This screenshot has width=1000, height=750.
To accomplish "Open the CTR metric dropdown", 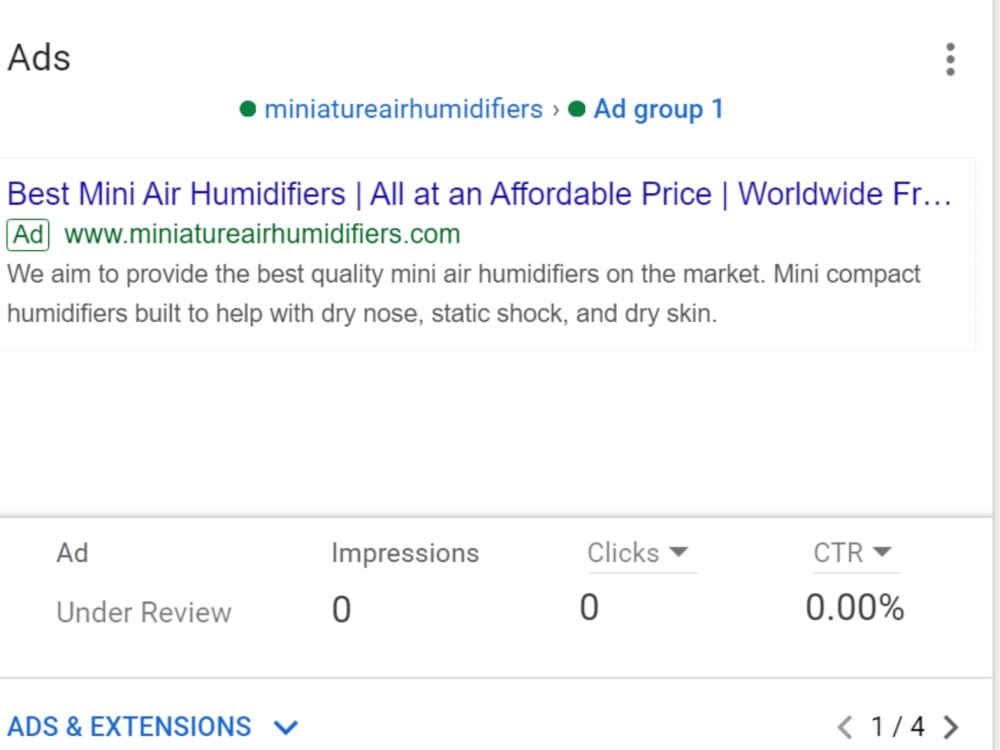I will click(x=853, y=552).
